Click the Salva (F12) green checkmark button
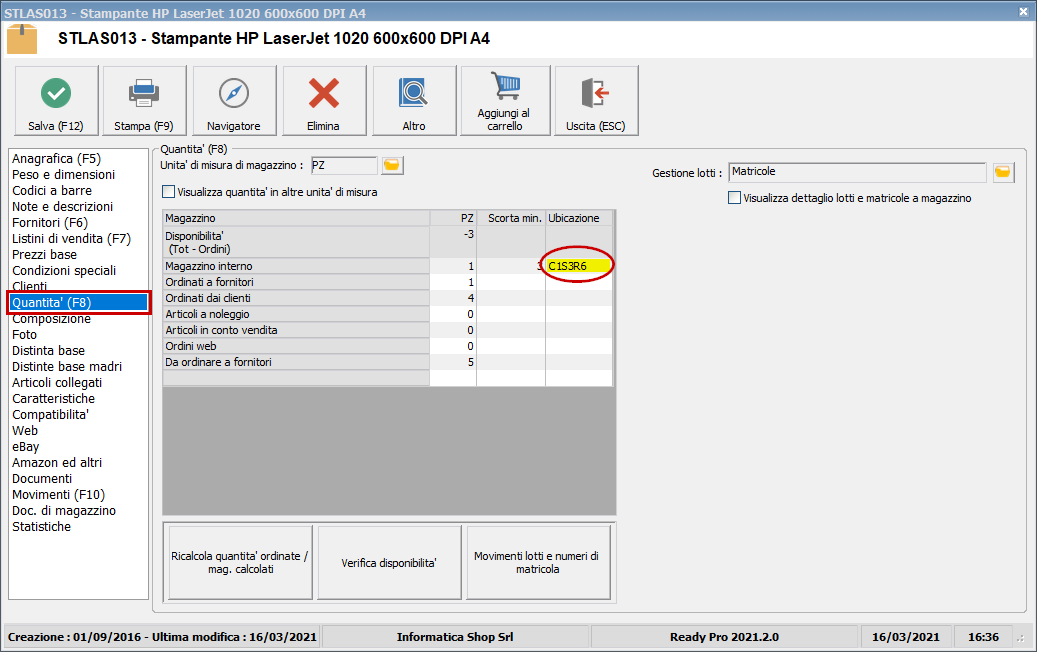 56,101
